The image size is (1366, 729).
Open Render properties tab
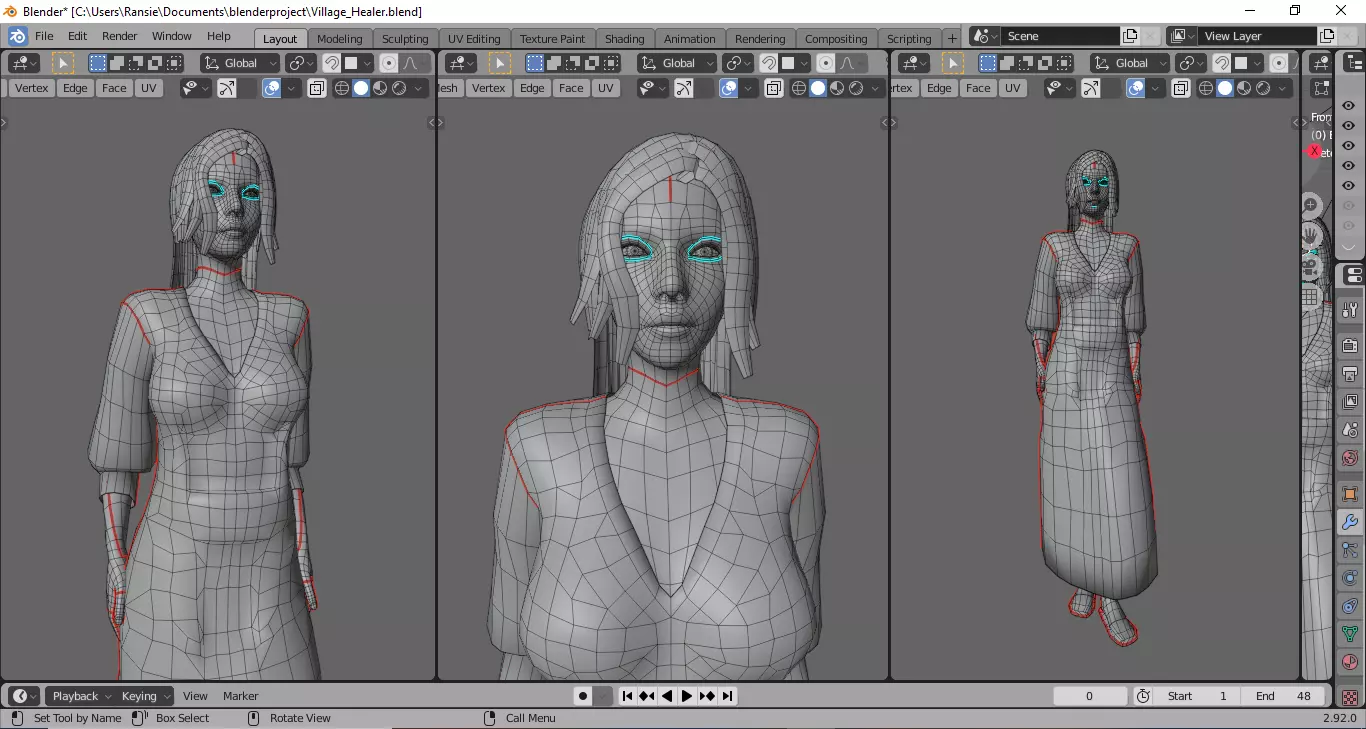point(1350,346)
